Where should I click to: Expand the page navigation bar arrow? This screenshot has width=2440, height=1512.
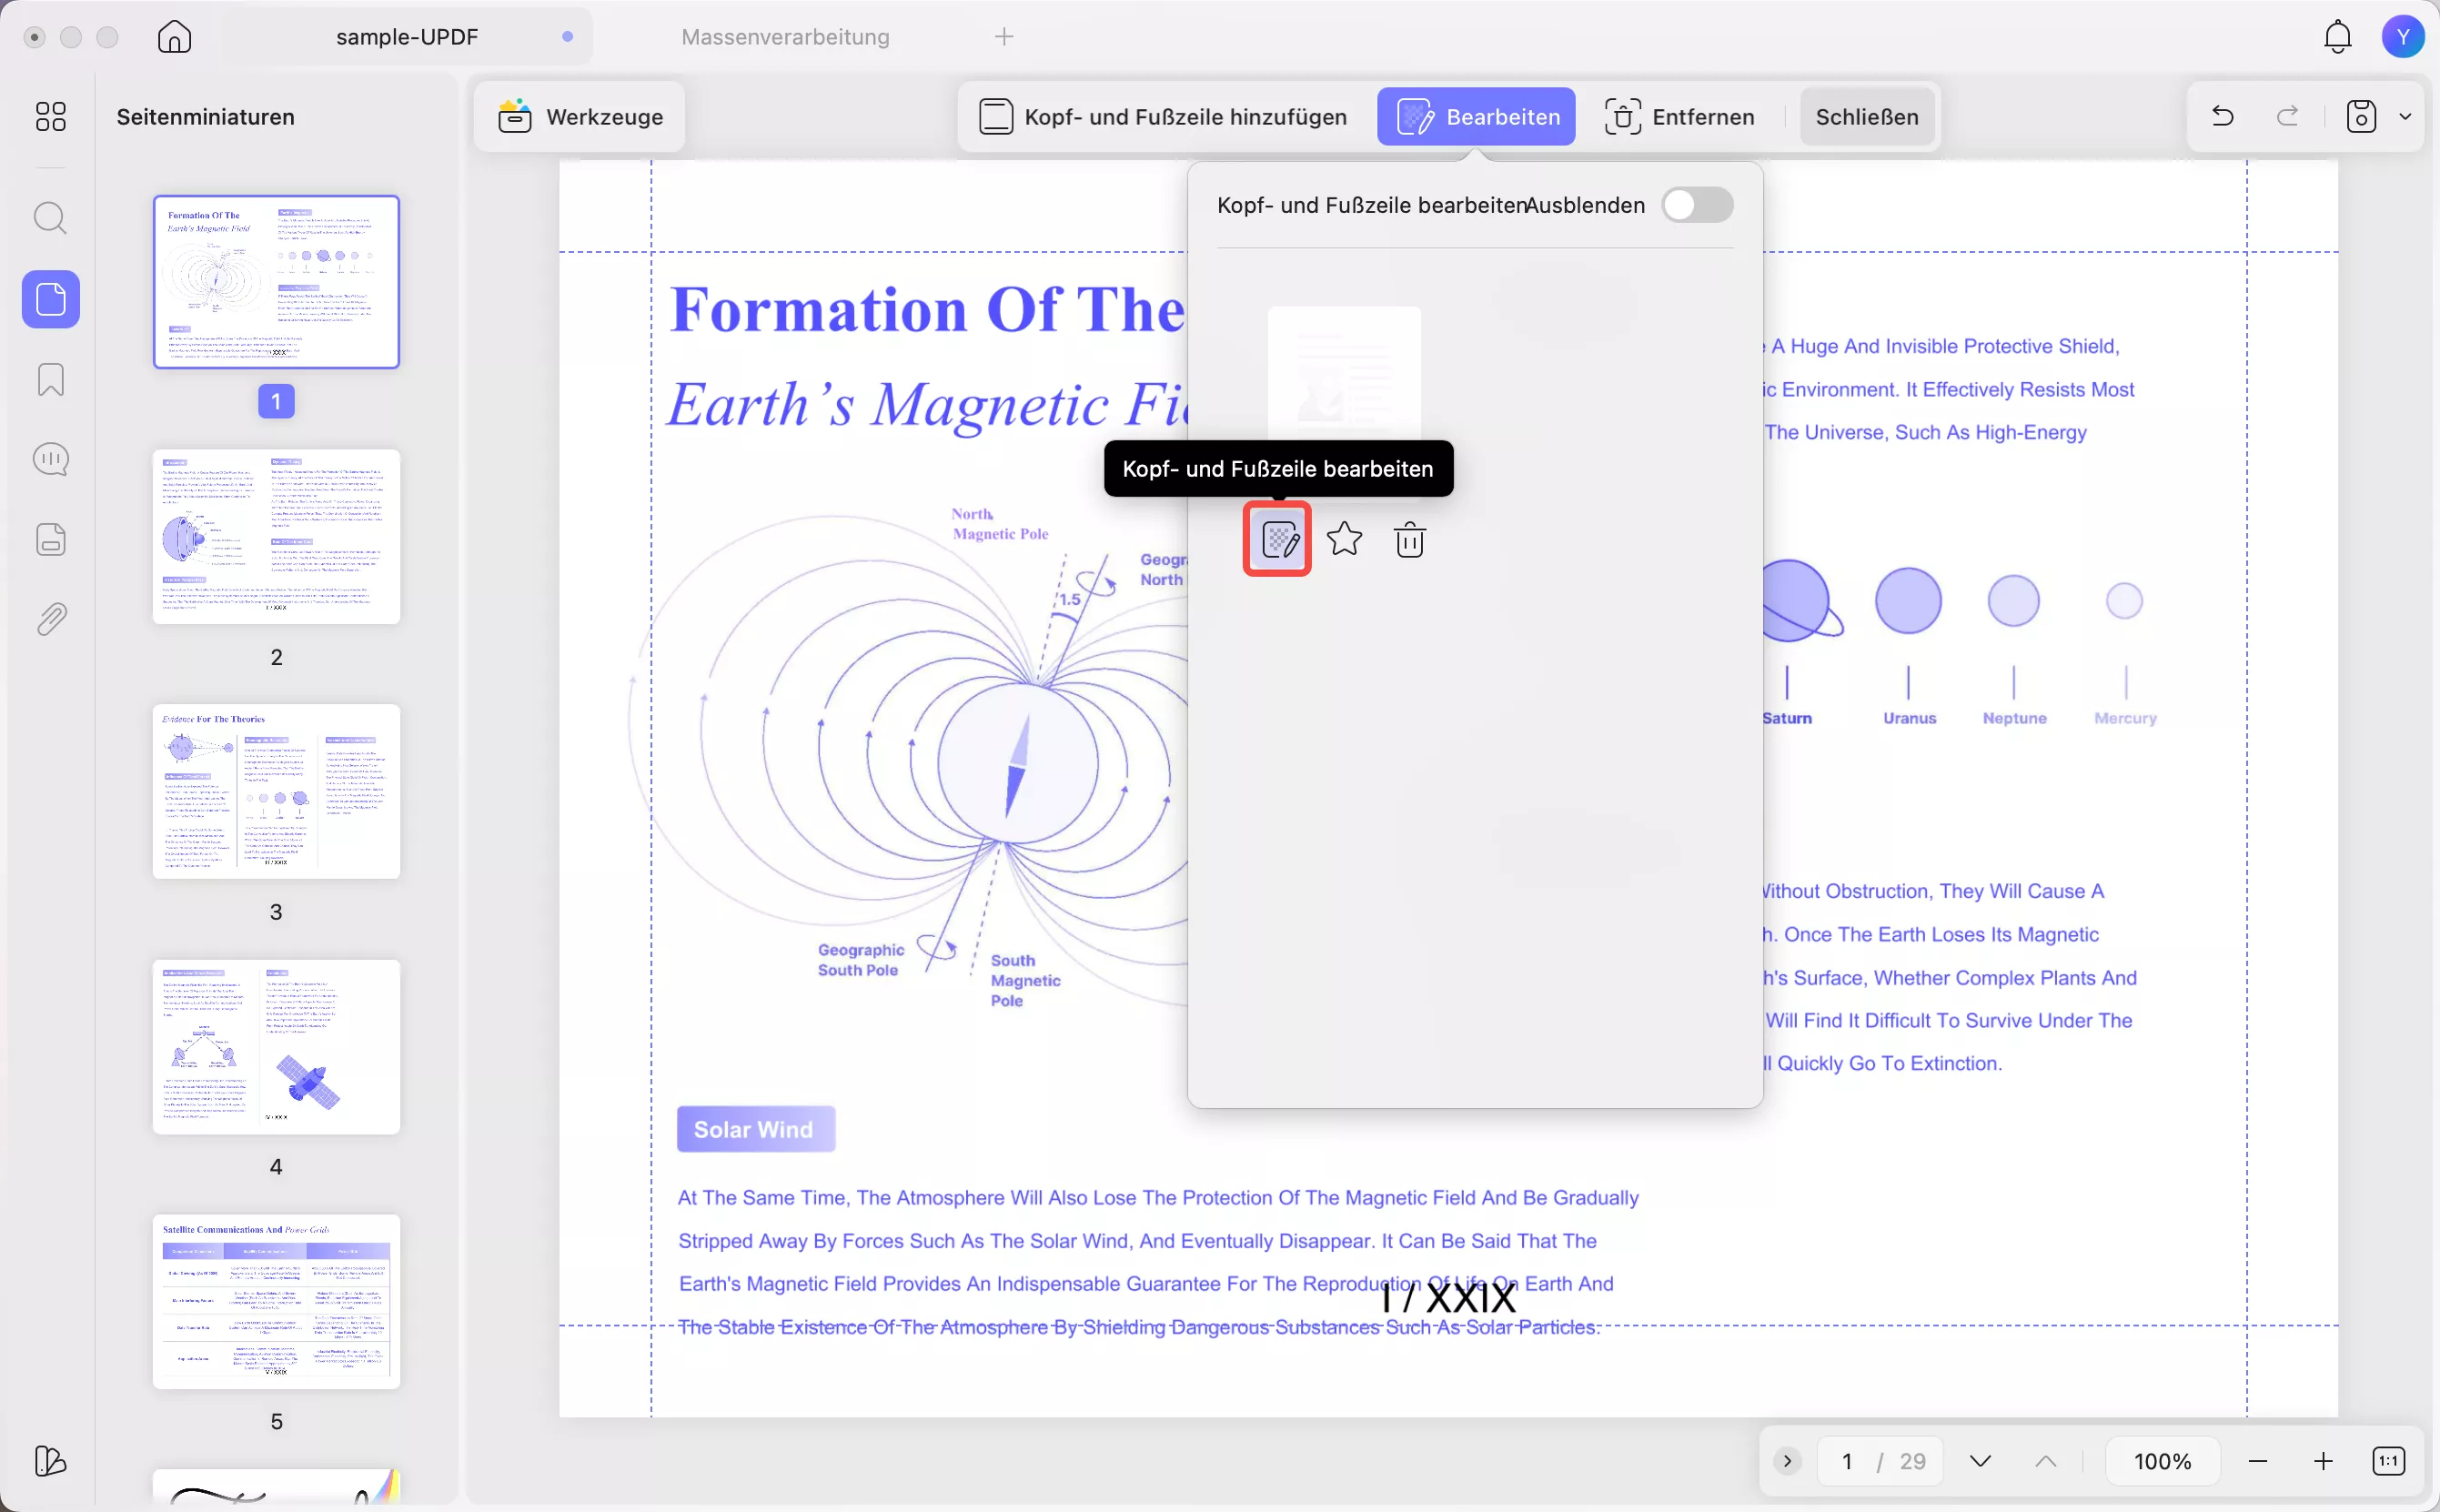1787,1461
